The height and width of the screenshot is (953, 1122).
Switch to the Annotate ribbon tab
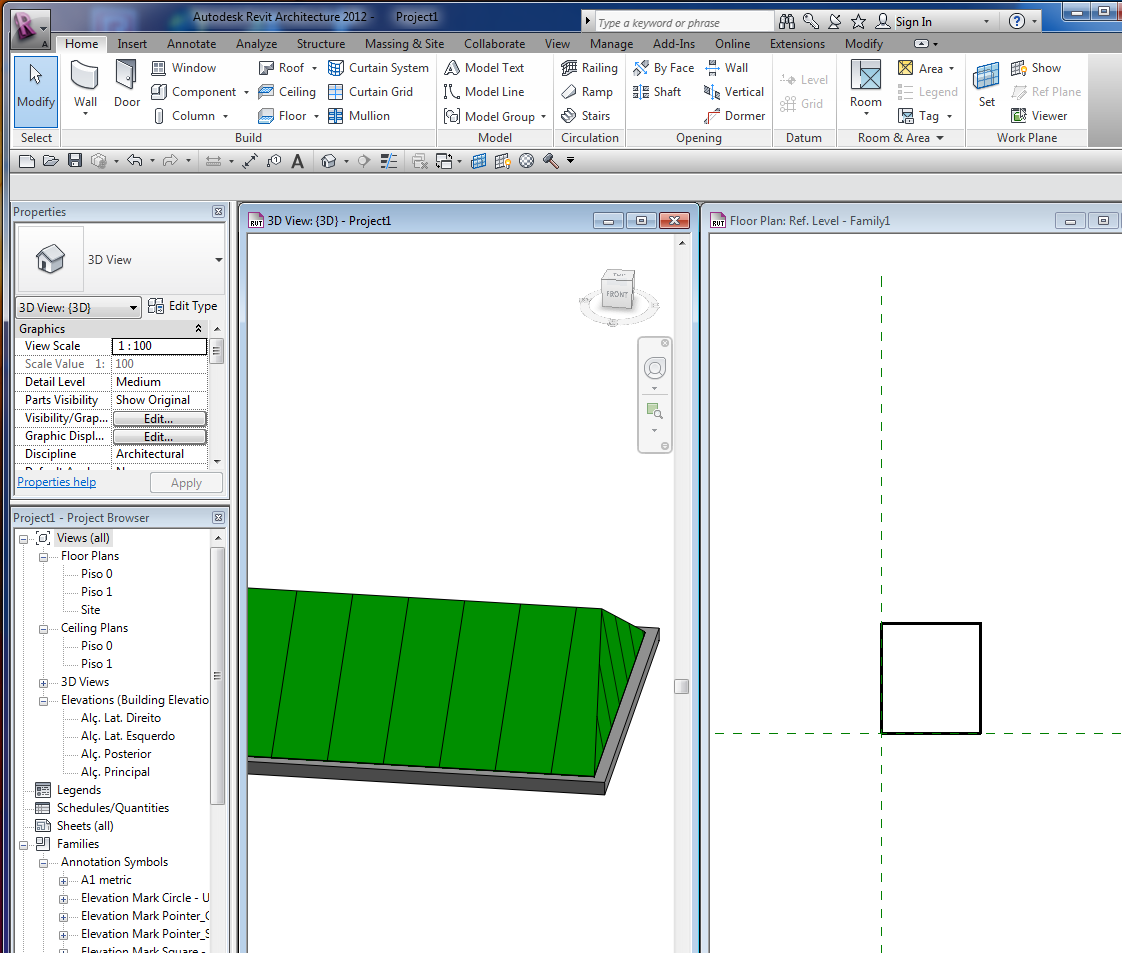[x=191, y=44]
